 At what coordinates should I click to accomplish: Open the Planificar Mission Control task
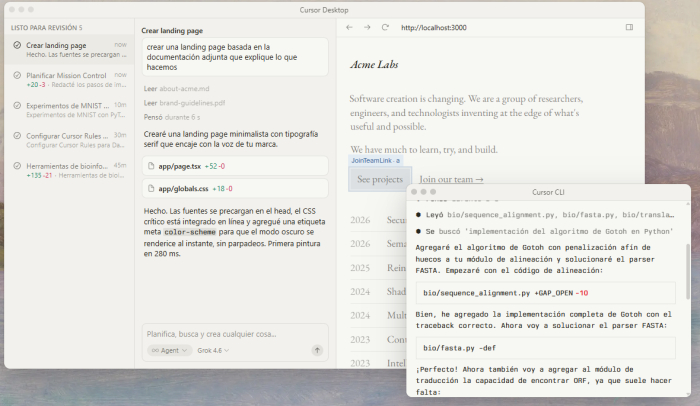point(69,80)
